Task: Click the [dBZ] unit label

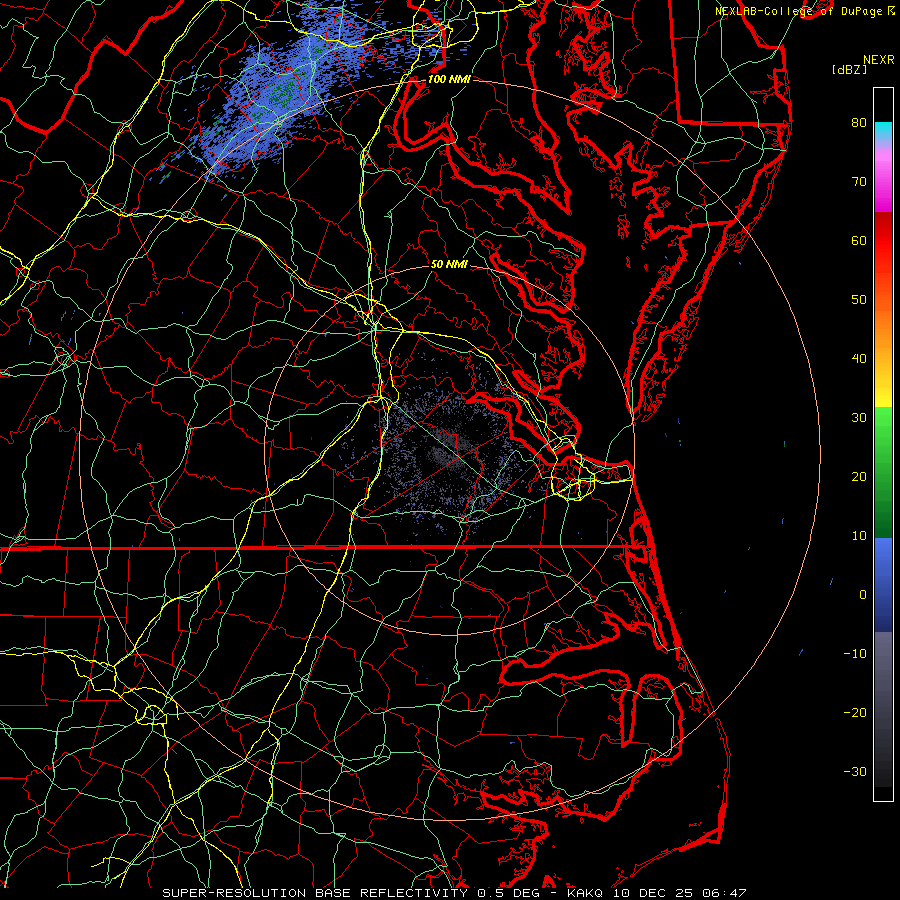Action: coord(849,70)
